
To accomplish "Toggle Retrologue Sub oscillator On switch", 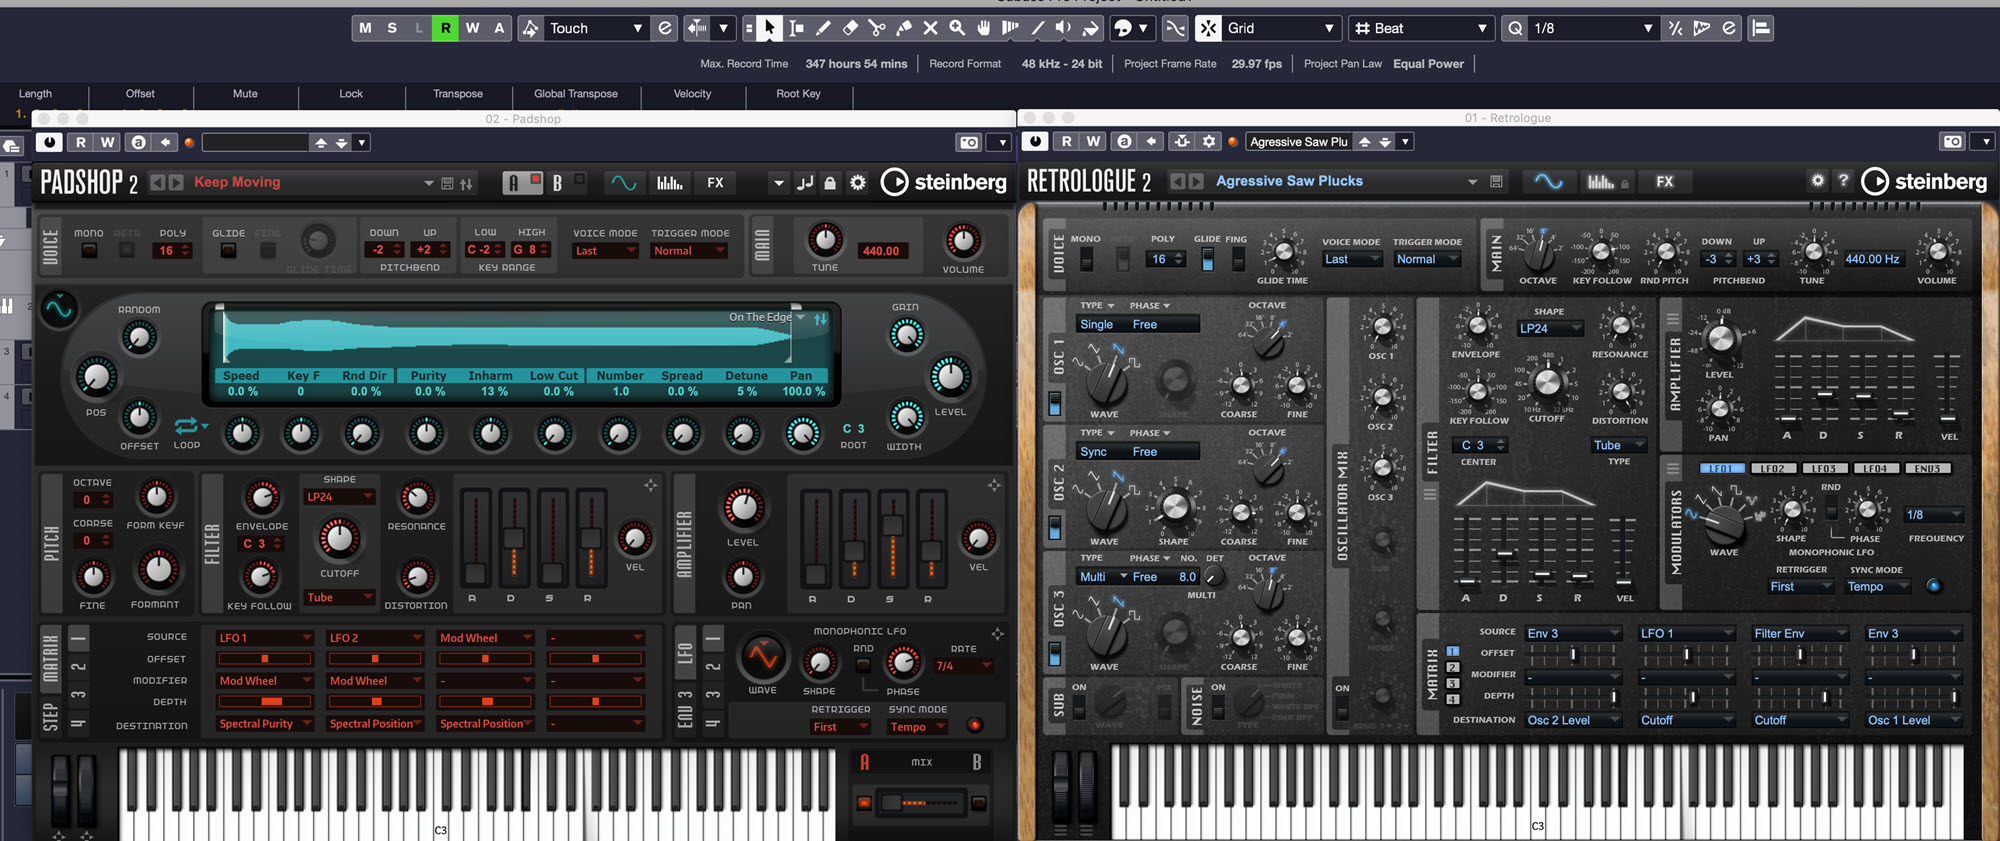I will [1079, 707].
